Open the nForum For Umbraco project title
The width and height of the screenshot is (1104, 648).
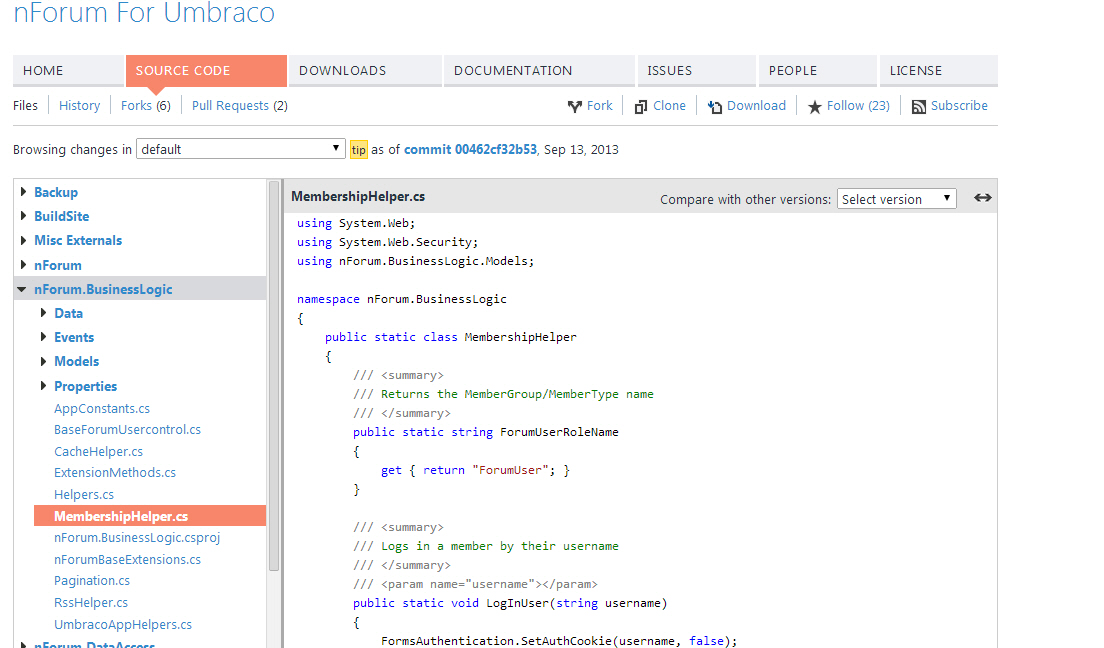[x=144, y=13]
